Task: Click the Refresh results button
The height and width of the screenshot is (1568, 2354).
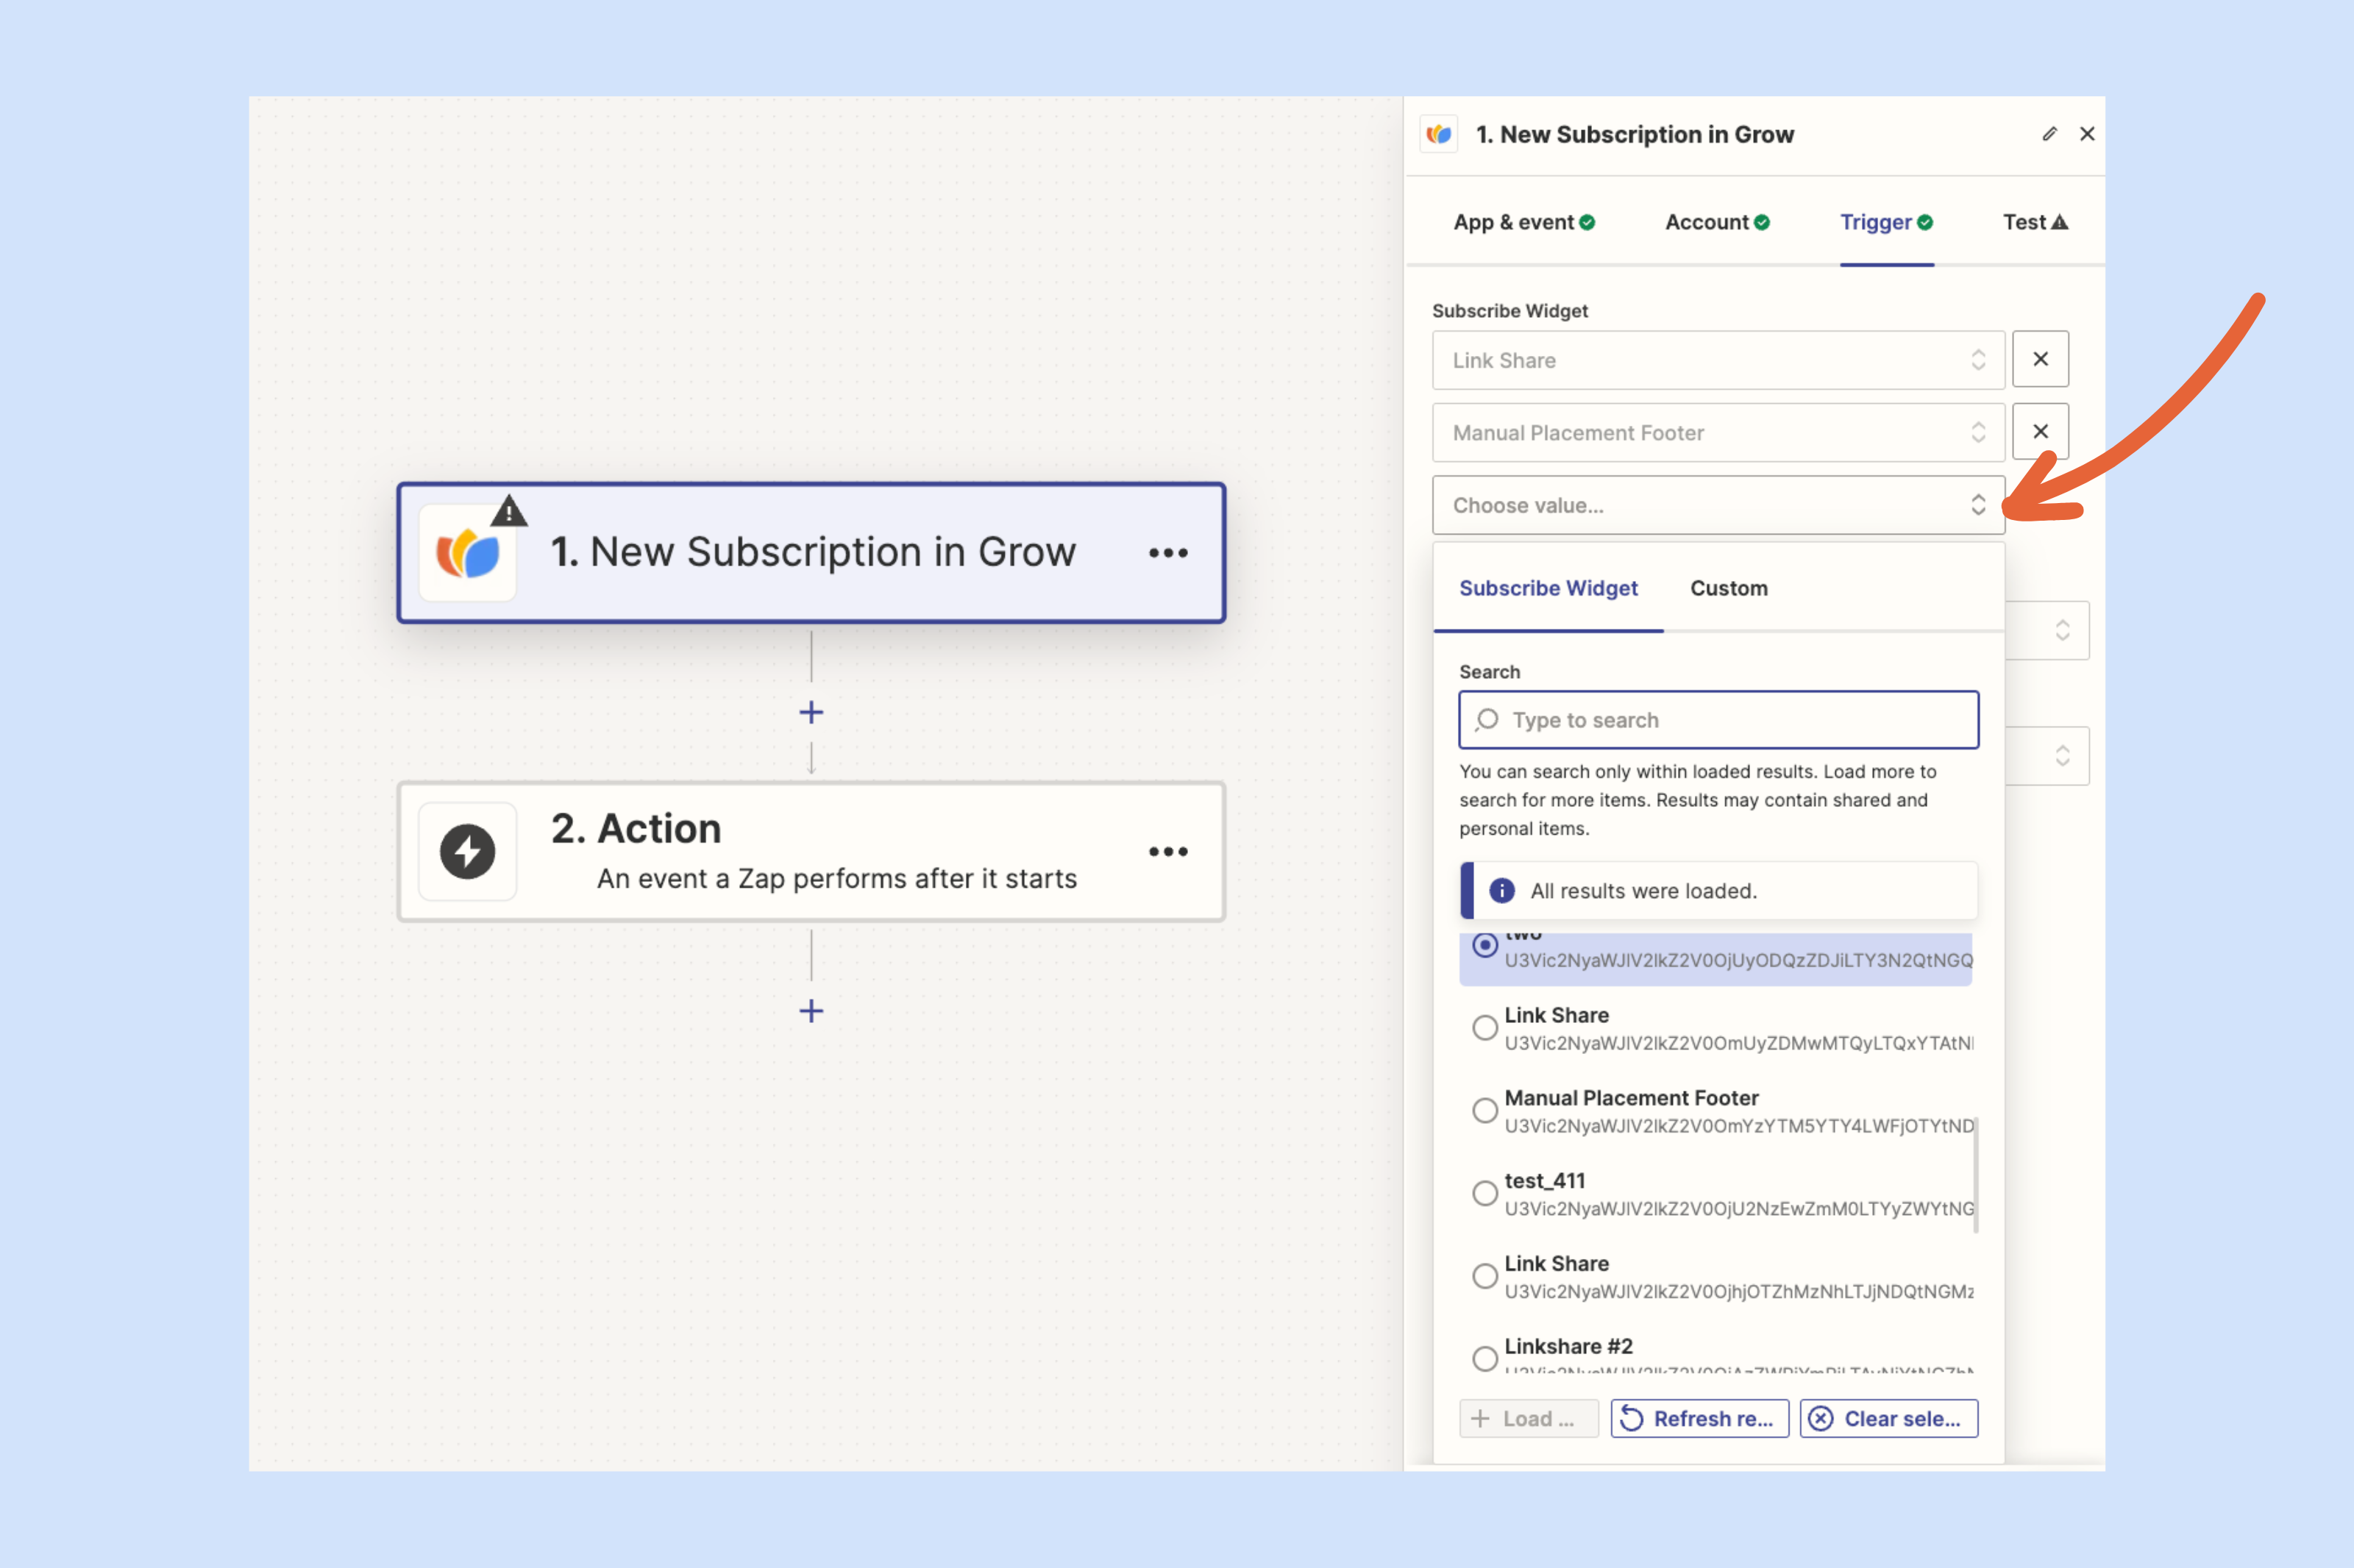Action: tap(1699, 1419)
